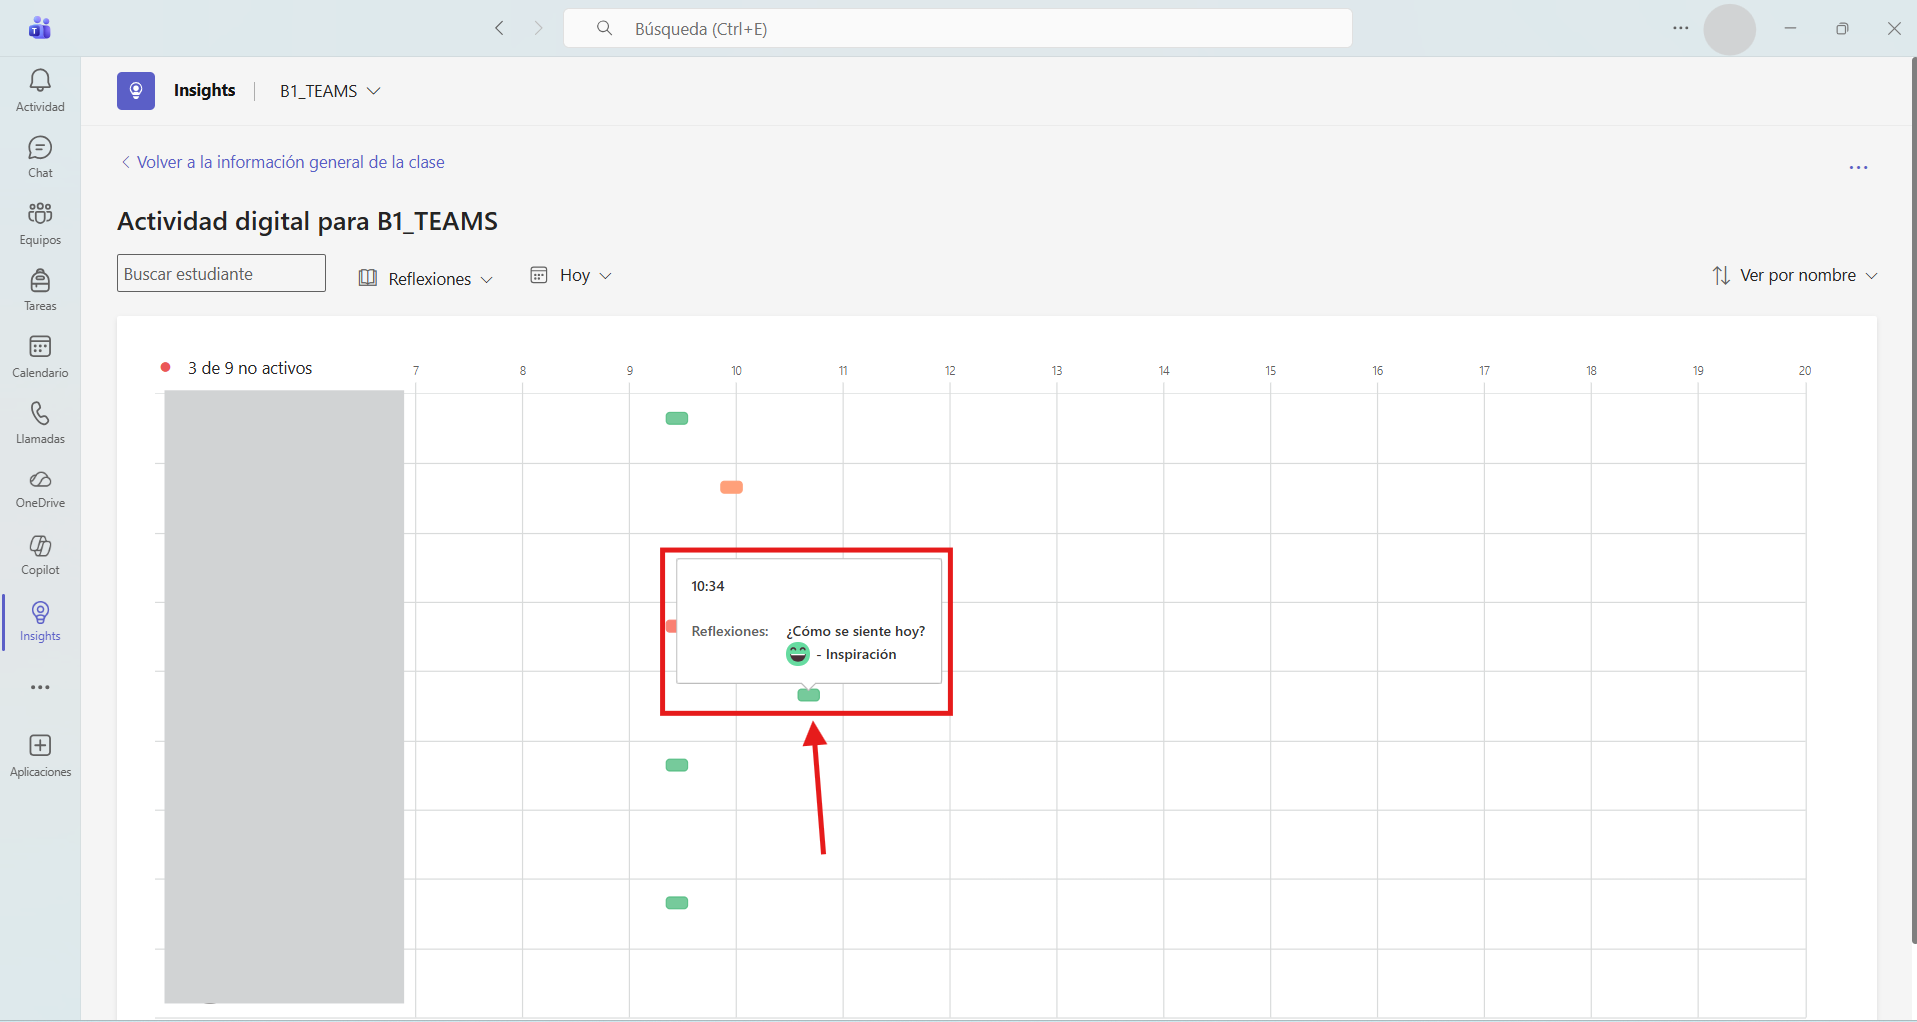1917x1022 pixels.
Task: Open Llamadas phone icon
Action: pyautogui.click(x=40, y=413)
